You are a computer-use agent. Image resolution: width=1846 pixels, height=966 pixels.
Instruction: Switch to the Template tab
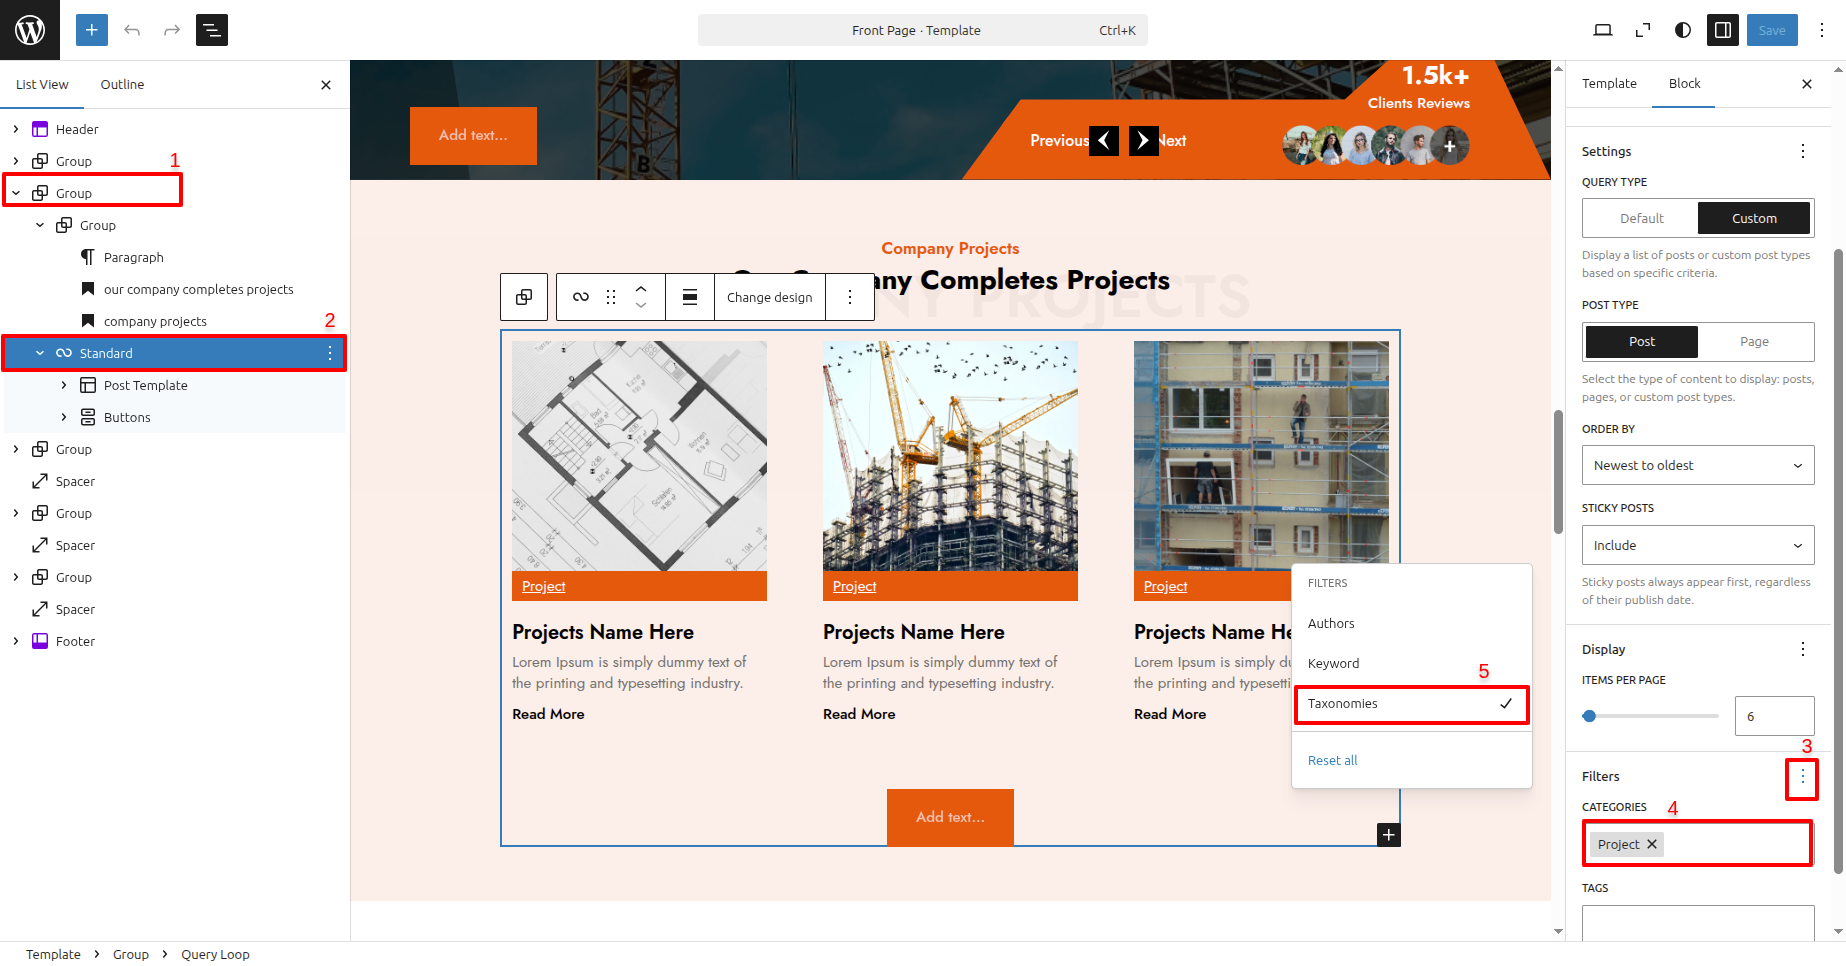point(1609,84)
